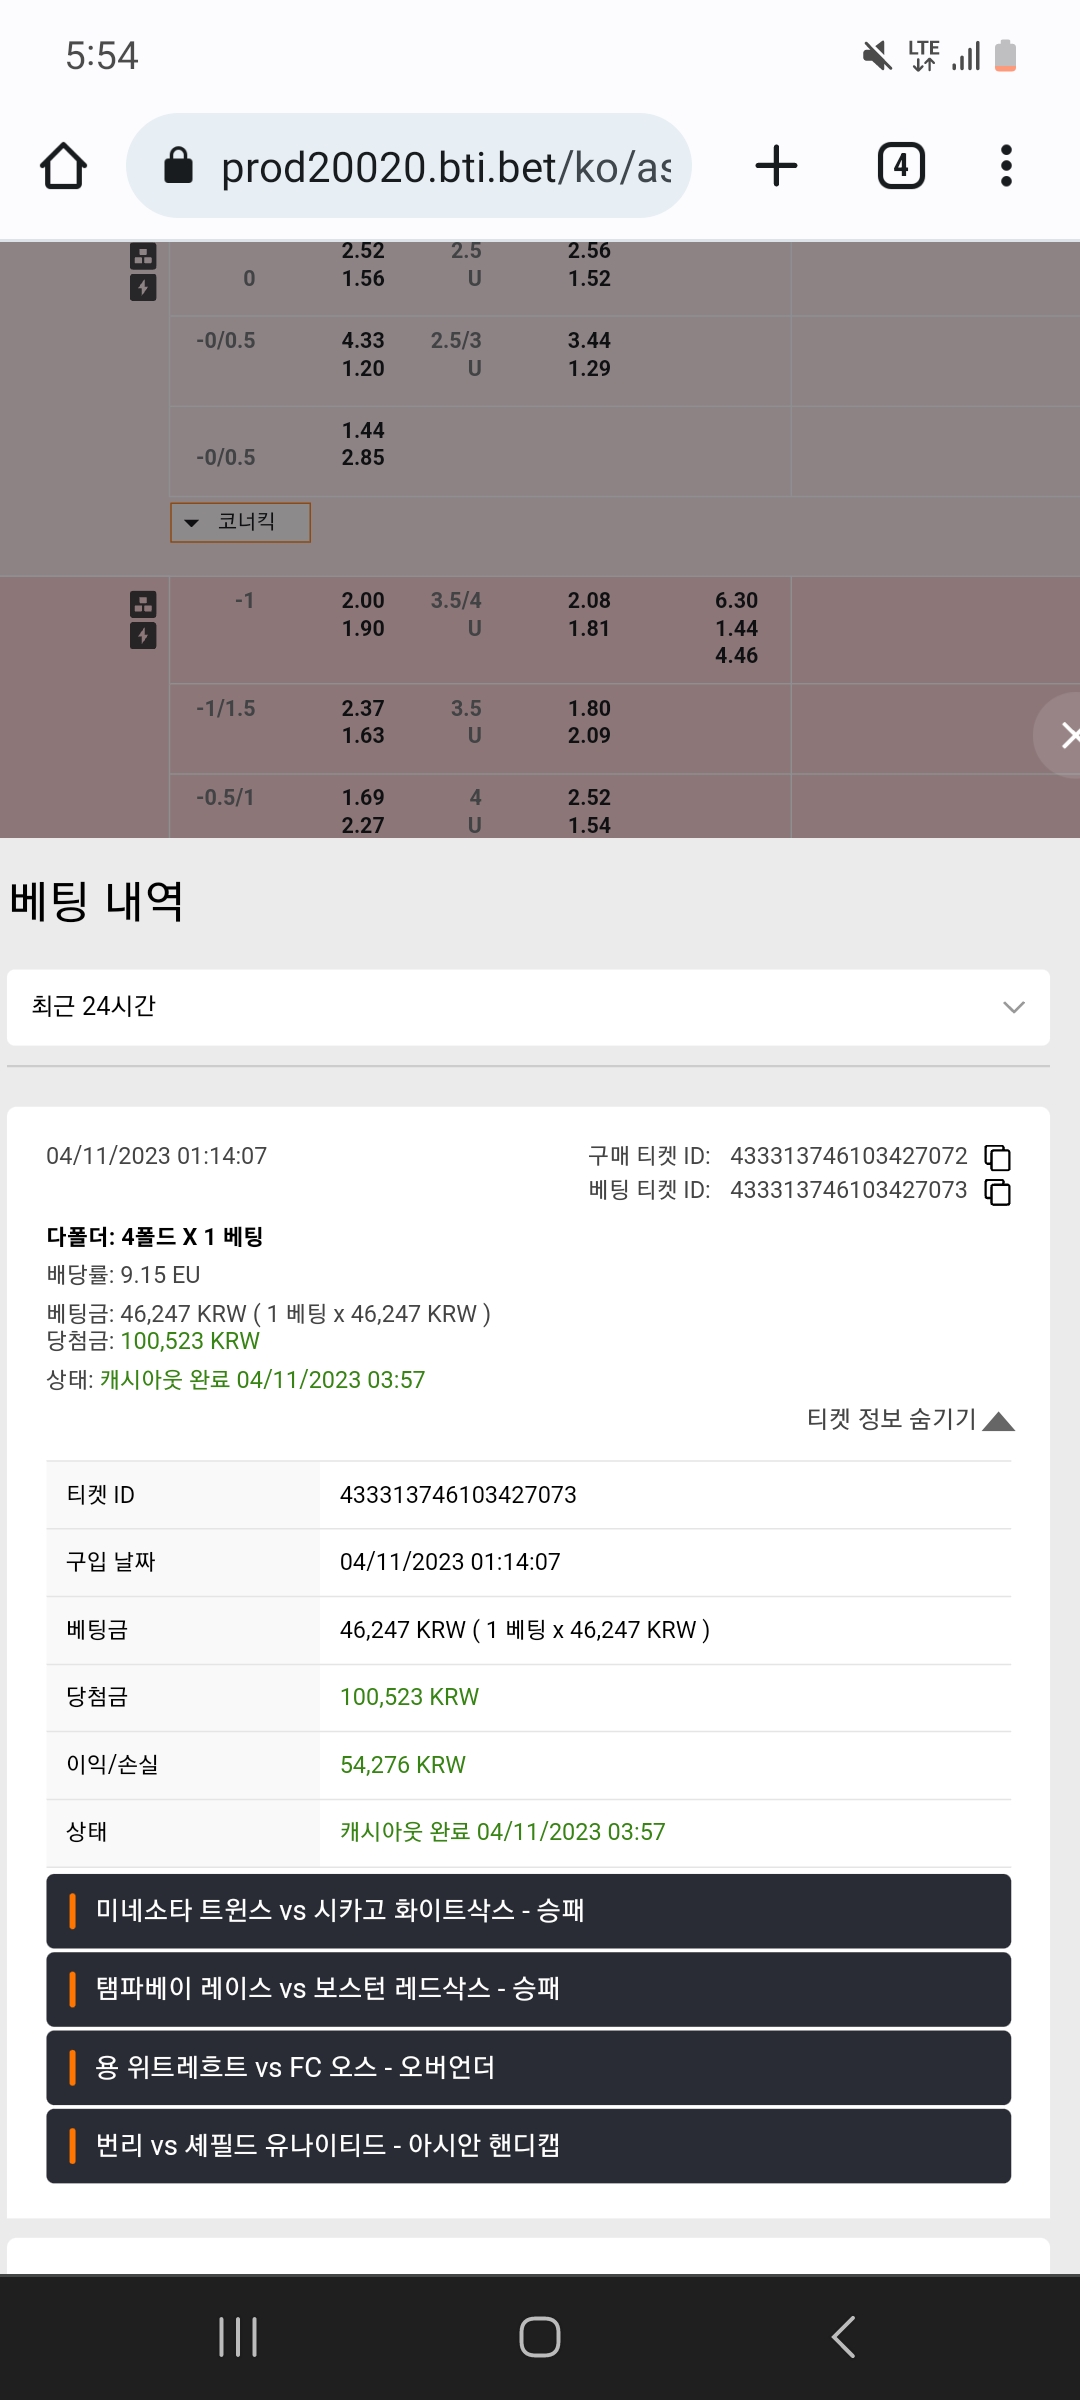
Task: Open 용 위트레흐트 vs FC 오스 bet row
Action: coord(528,2067)
